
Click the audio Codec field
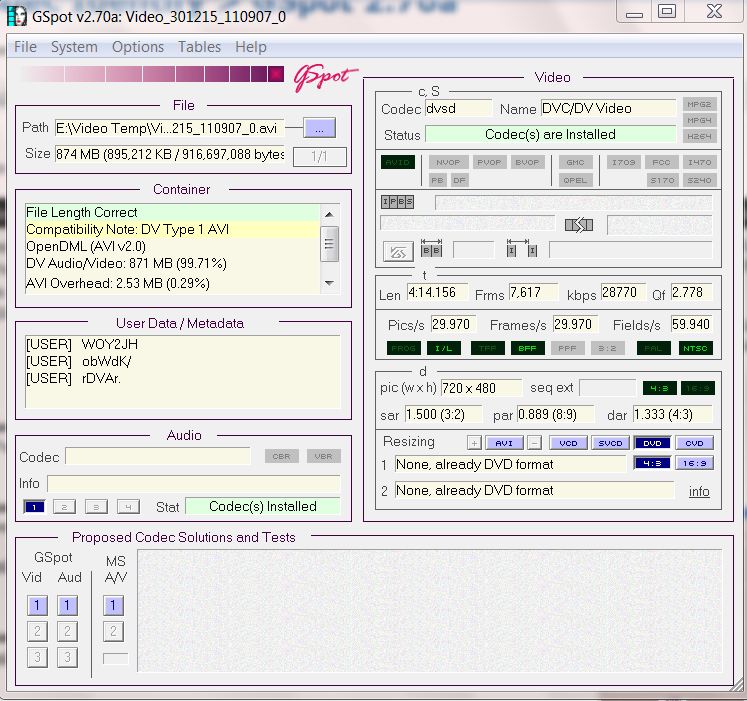[x=158, y=457]
